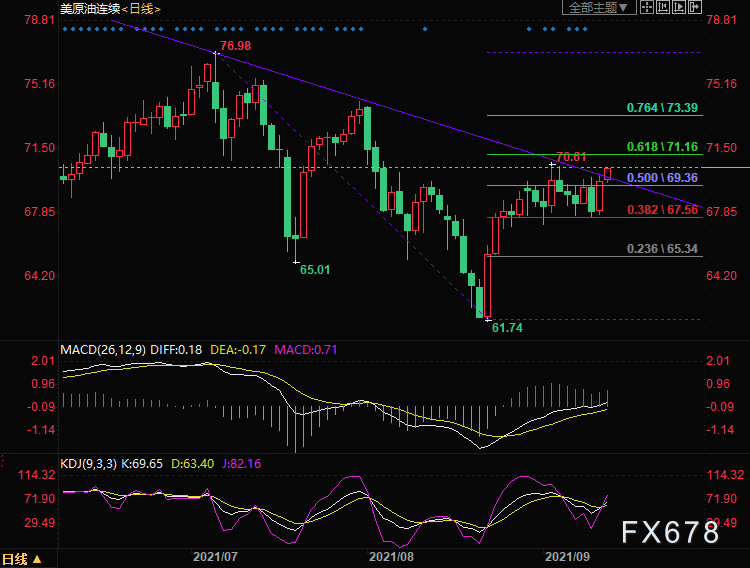
Task: Click the range measurement icon in top toolbar
Action: 662,7
